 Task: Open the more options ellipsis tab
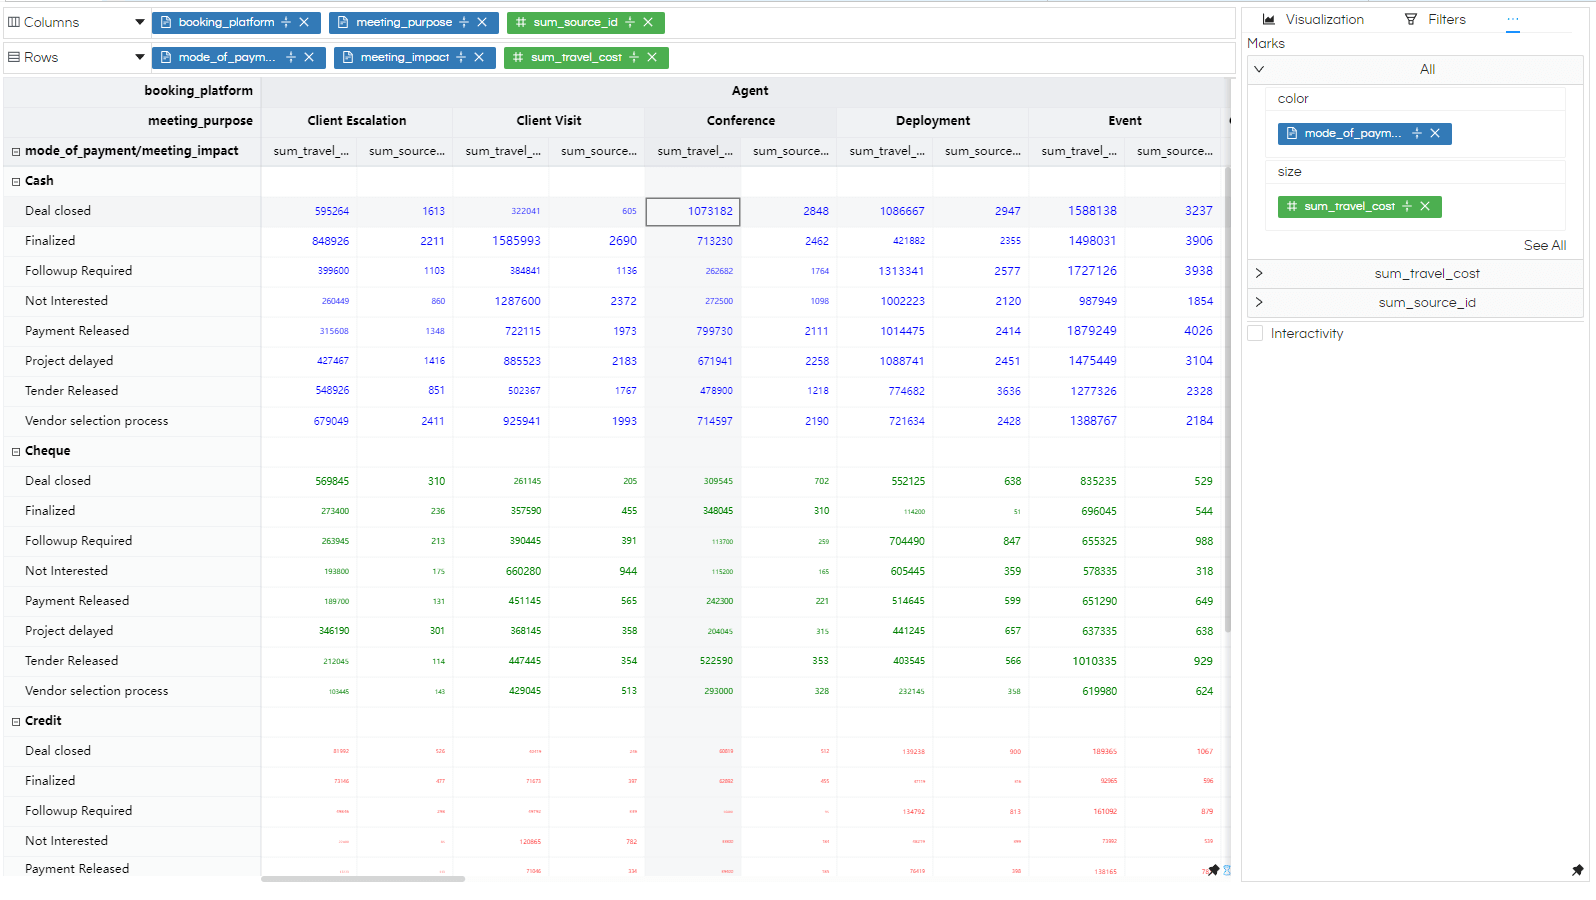pos(1513,19)
